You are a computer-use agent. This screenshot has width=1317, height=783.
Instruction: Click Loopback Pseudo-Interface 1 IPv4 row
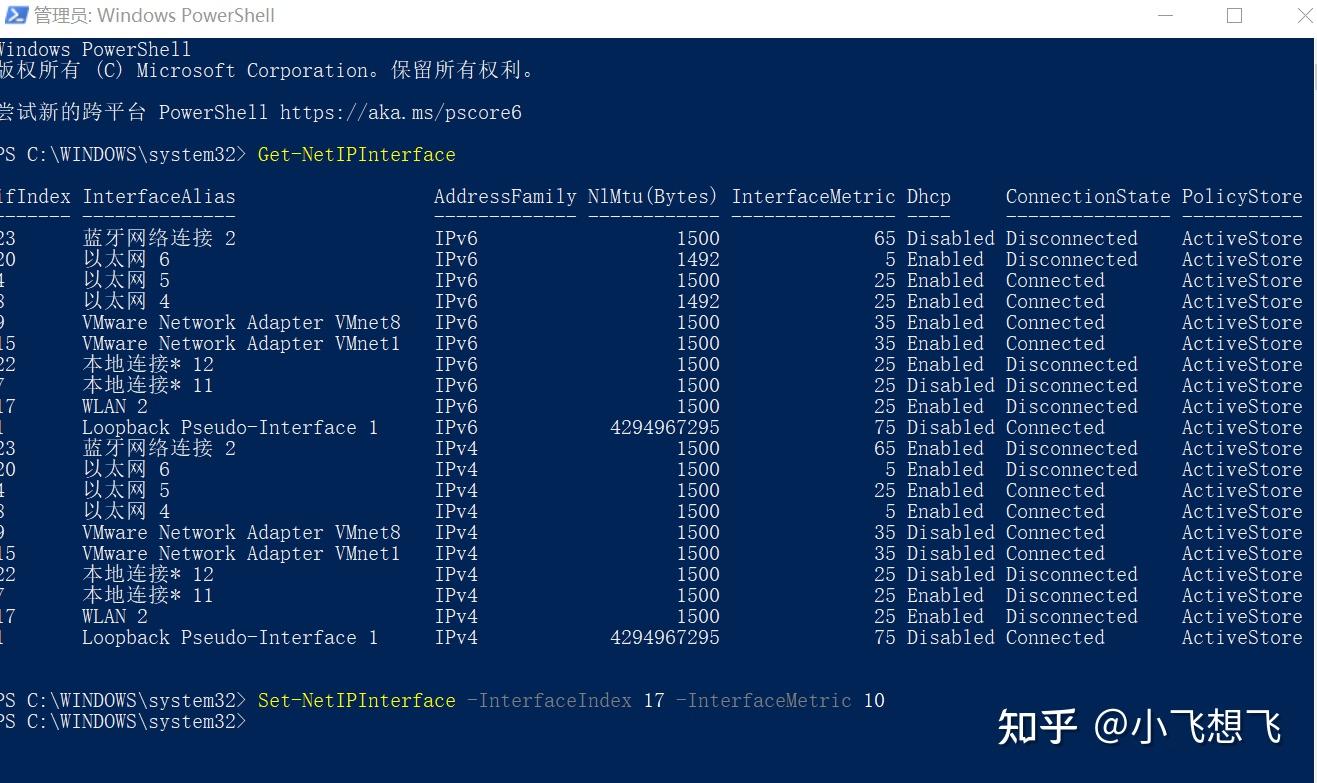click(x=651, y=637)
